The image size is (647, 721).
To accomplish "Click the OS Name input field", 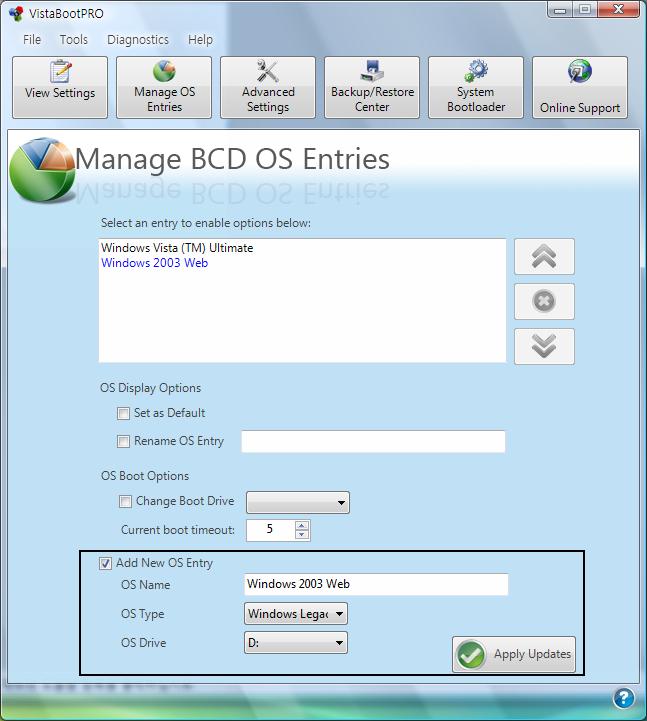I will click(x=376, y=584).
